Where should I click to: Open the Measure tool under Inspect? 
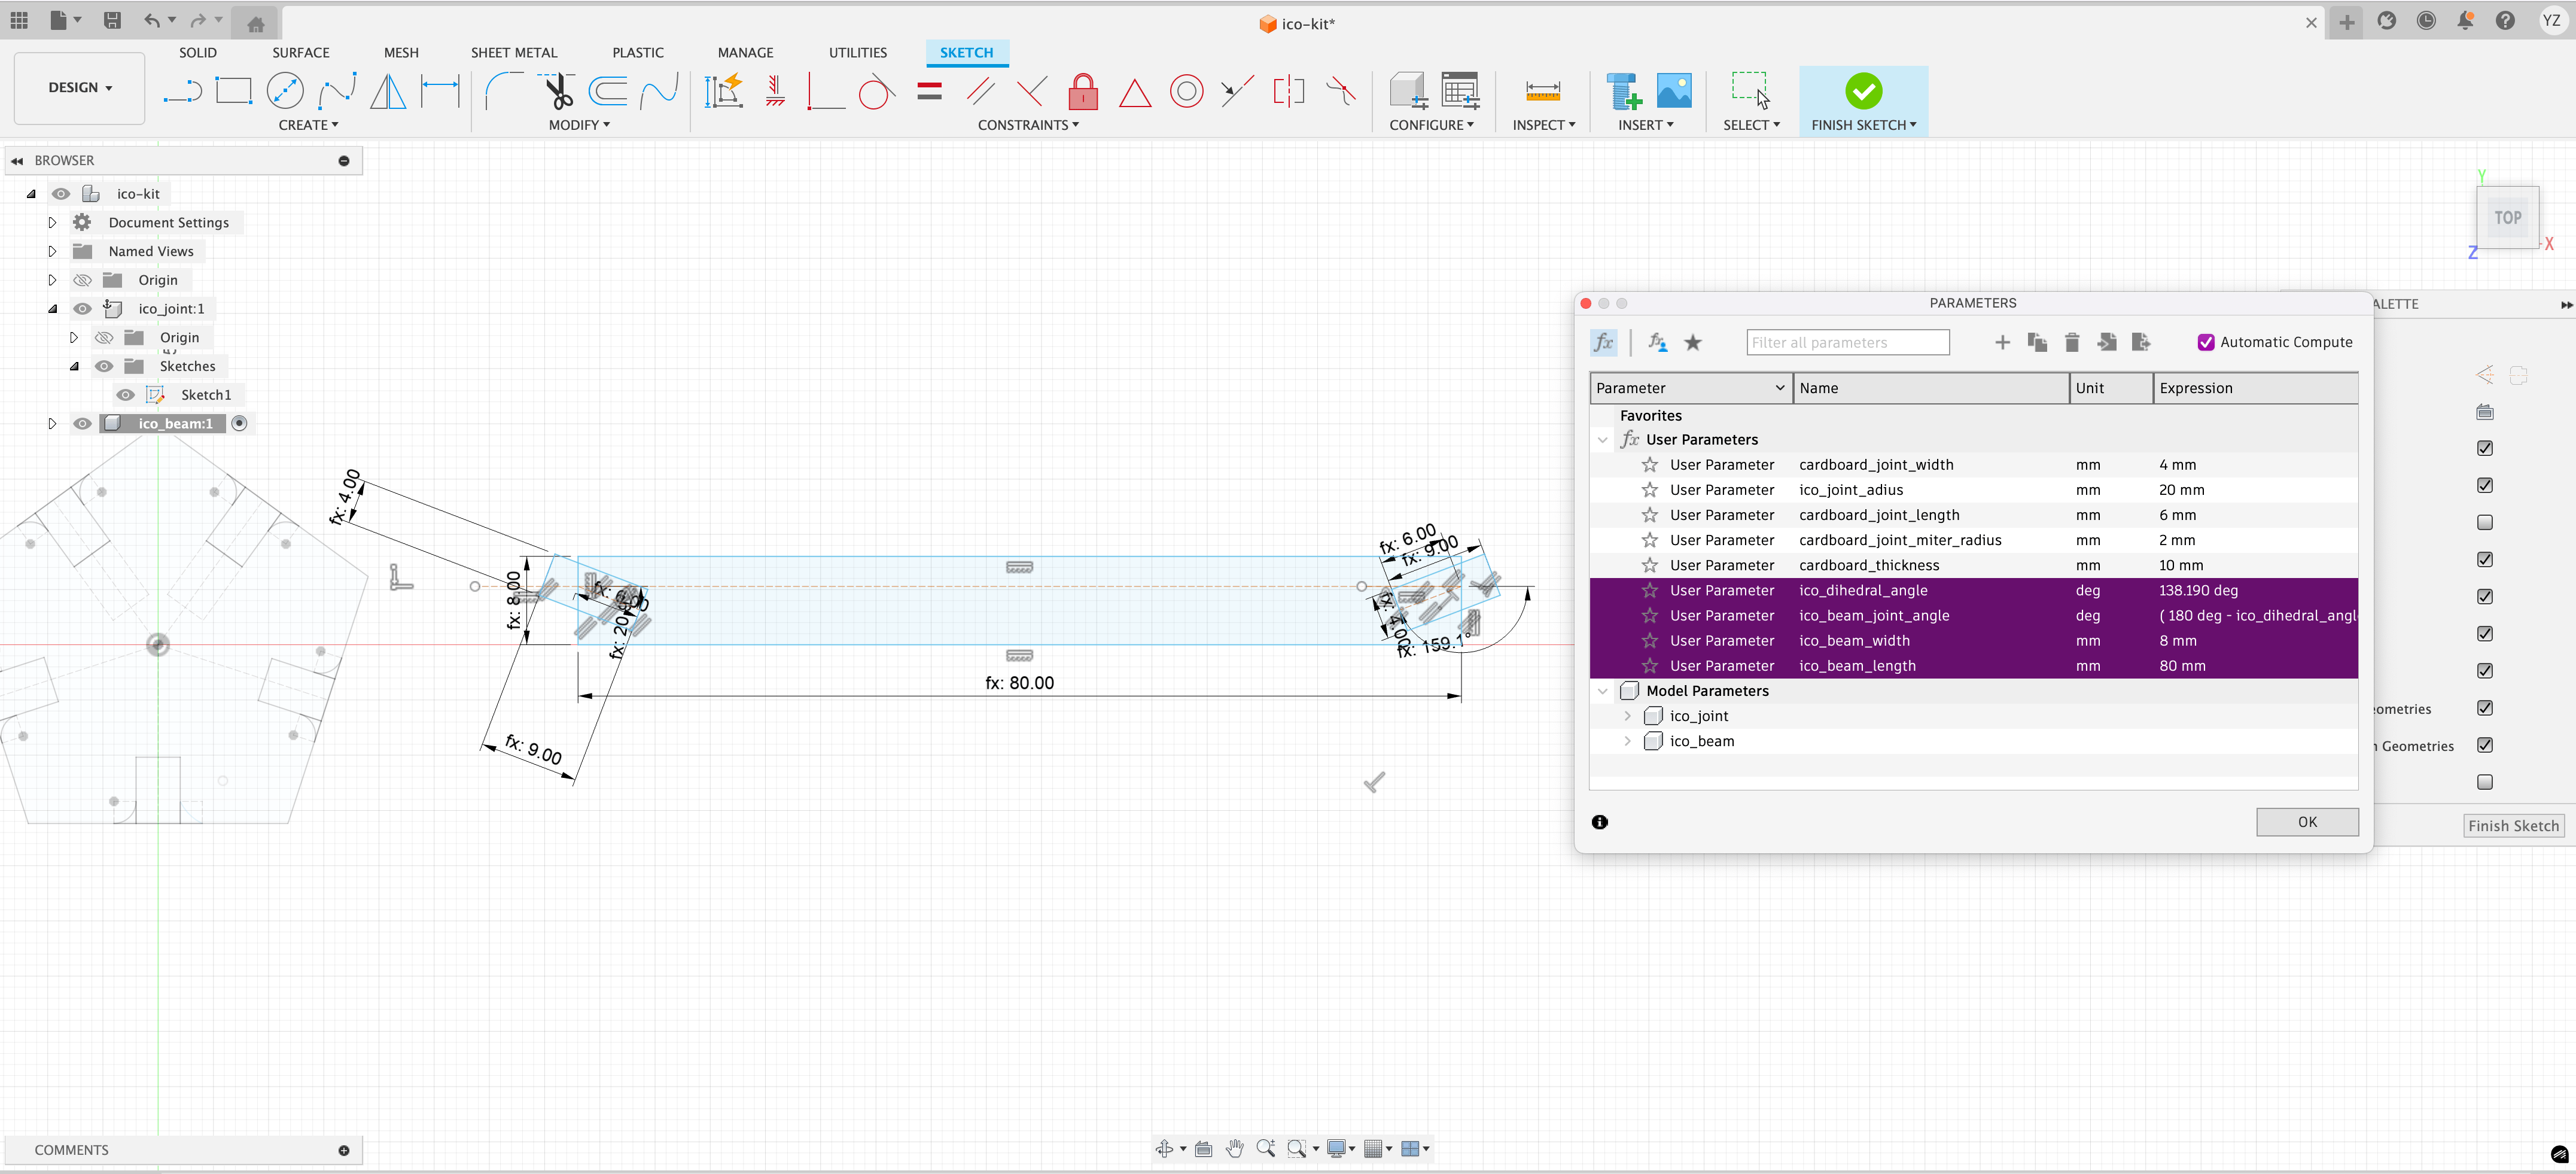tap(1542, 92)
